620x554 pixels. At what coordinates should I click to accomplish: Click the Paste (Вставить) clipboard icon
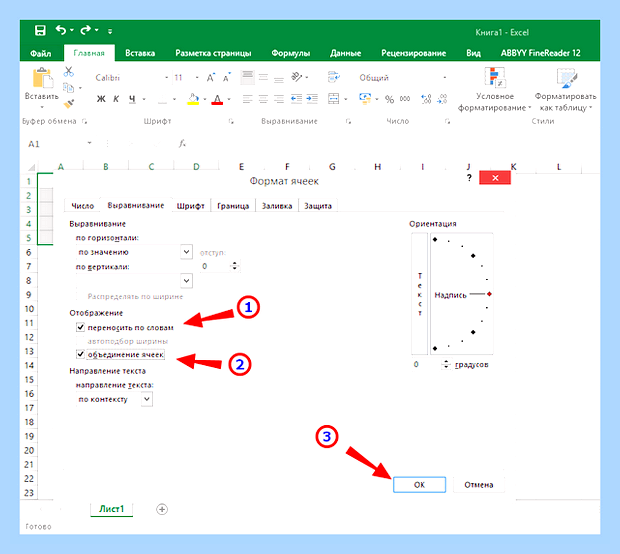point(42,78)
